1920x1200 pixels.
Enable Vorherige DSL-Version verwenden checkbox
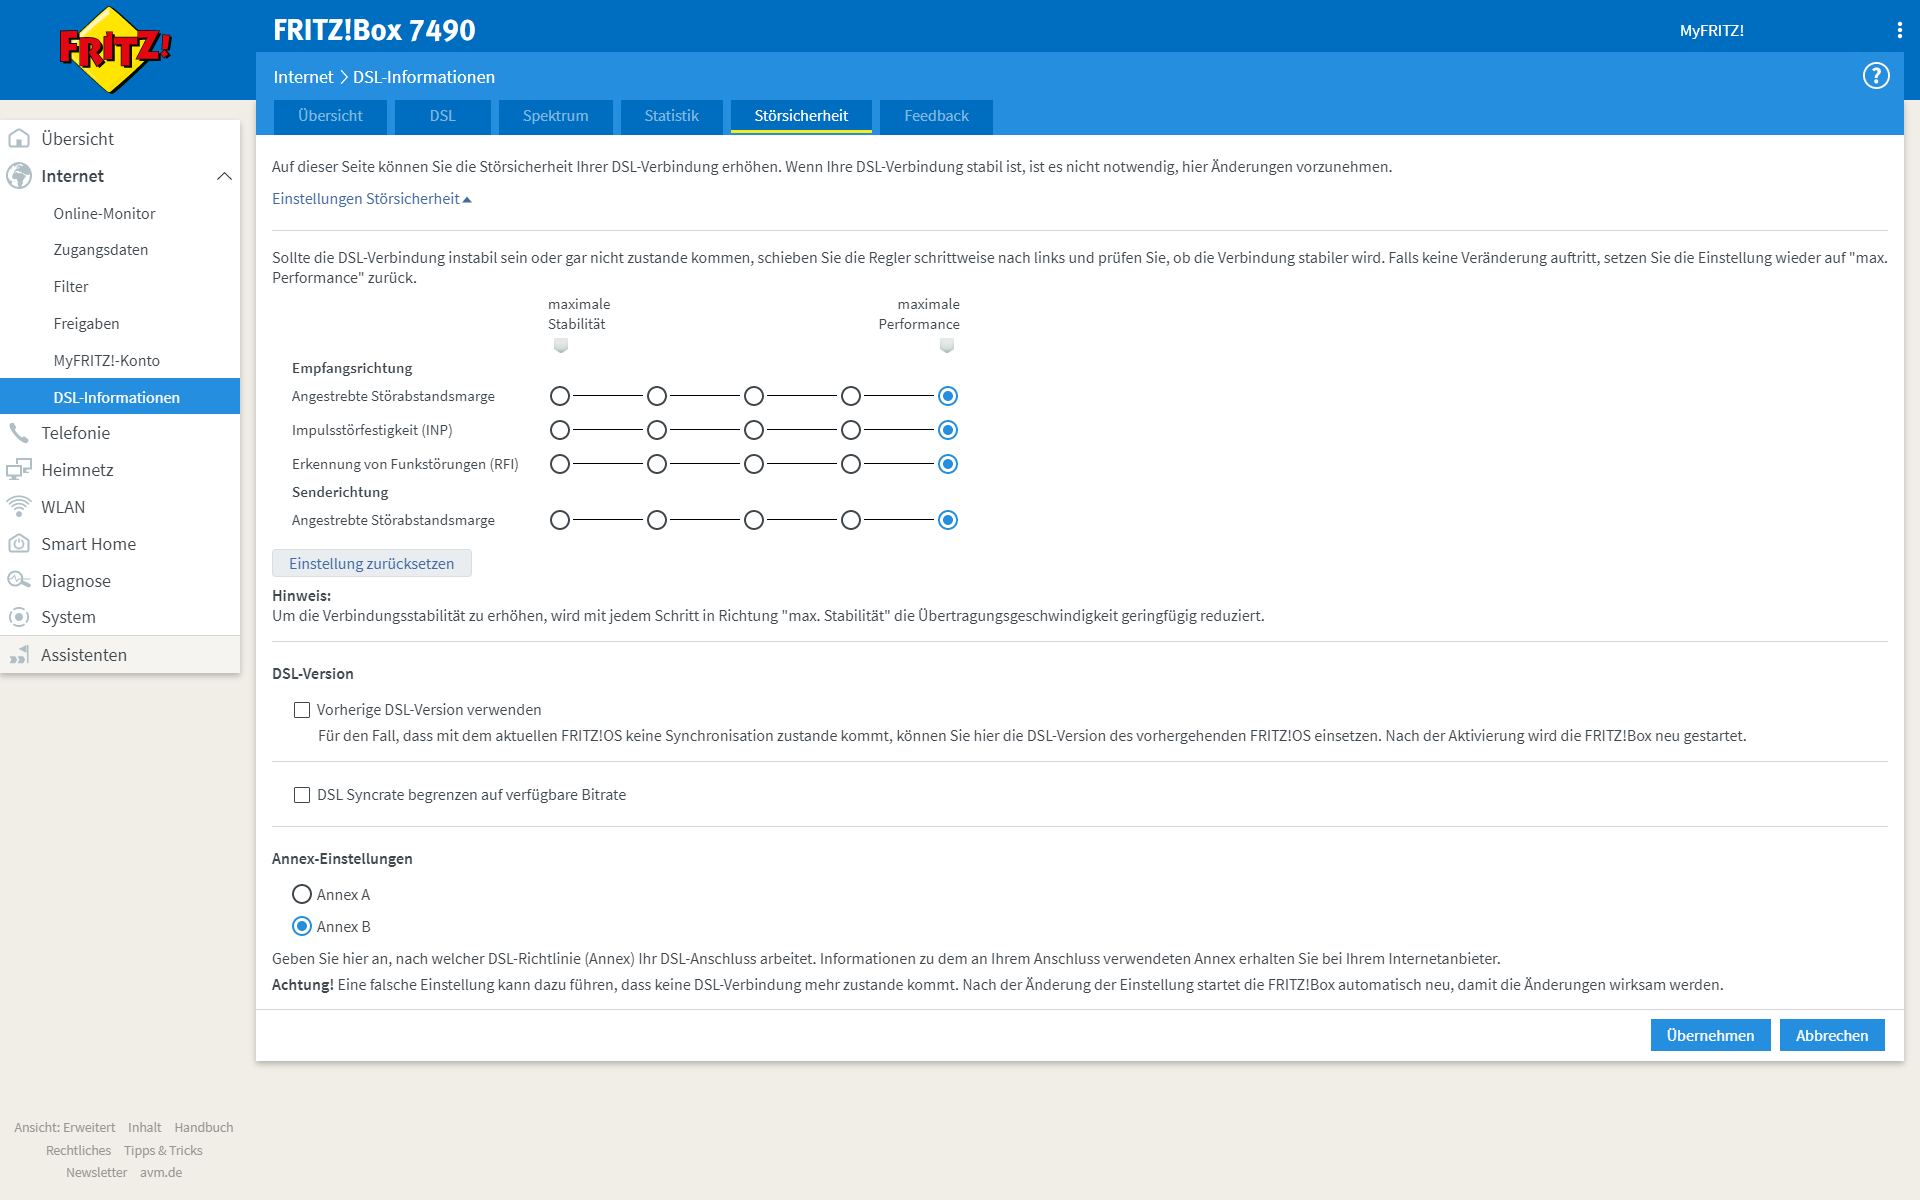(302, 710)
